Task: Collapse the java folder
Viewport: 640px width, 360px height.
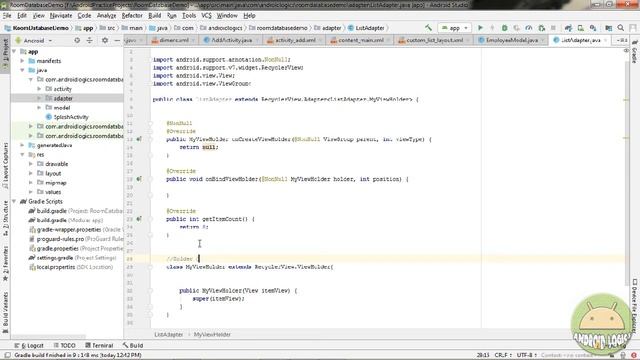Action: point(22,70)
